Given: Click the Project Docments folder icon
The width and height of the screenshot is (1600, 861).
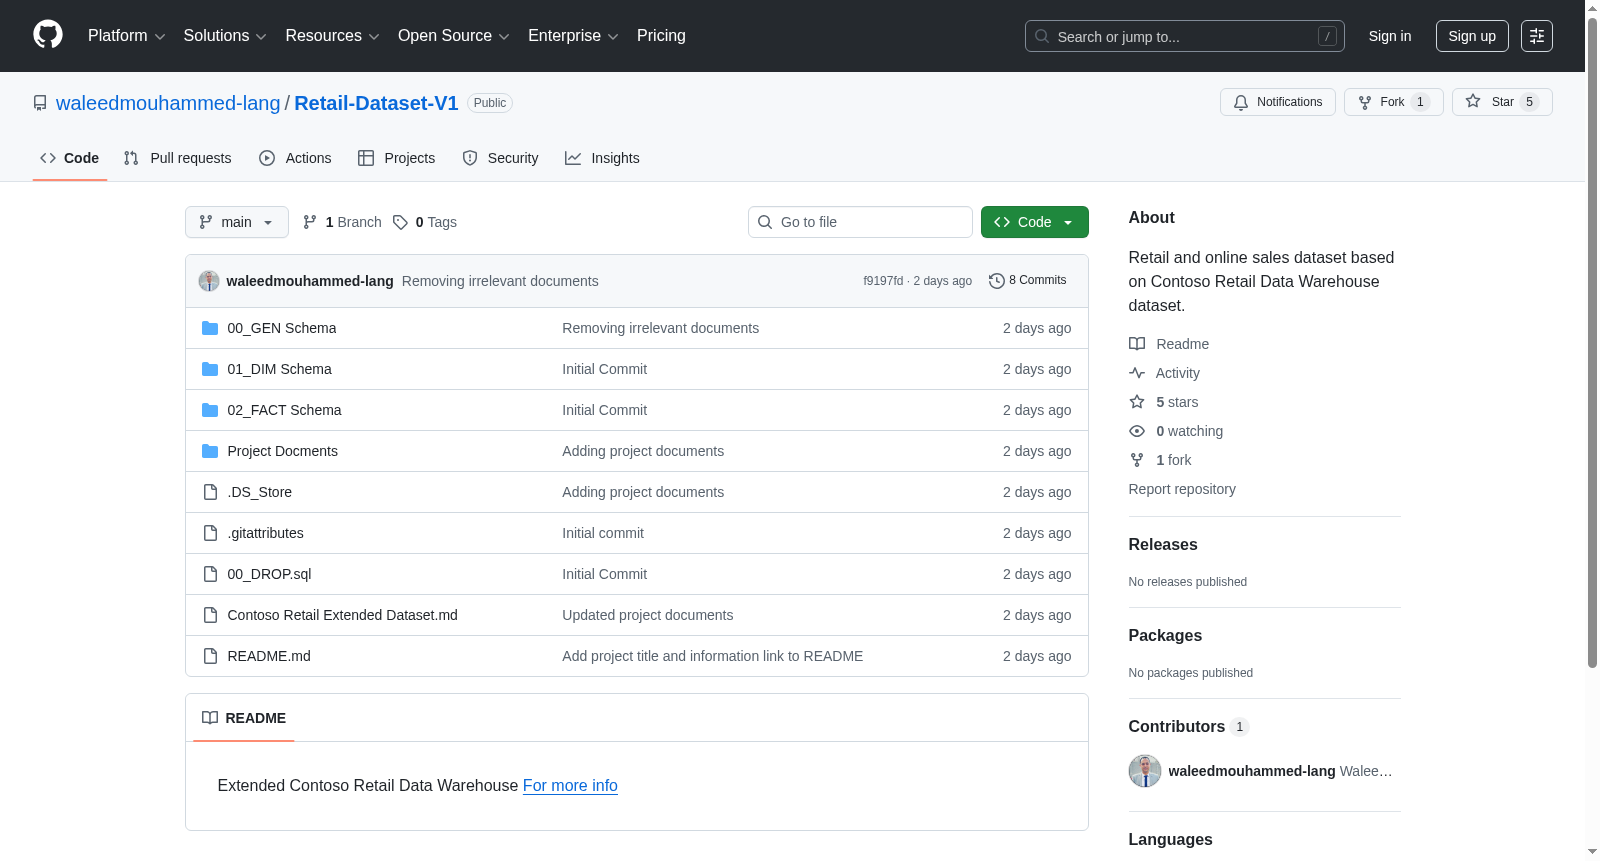Looking at the screenshot, I should (x=210, y=451).
